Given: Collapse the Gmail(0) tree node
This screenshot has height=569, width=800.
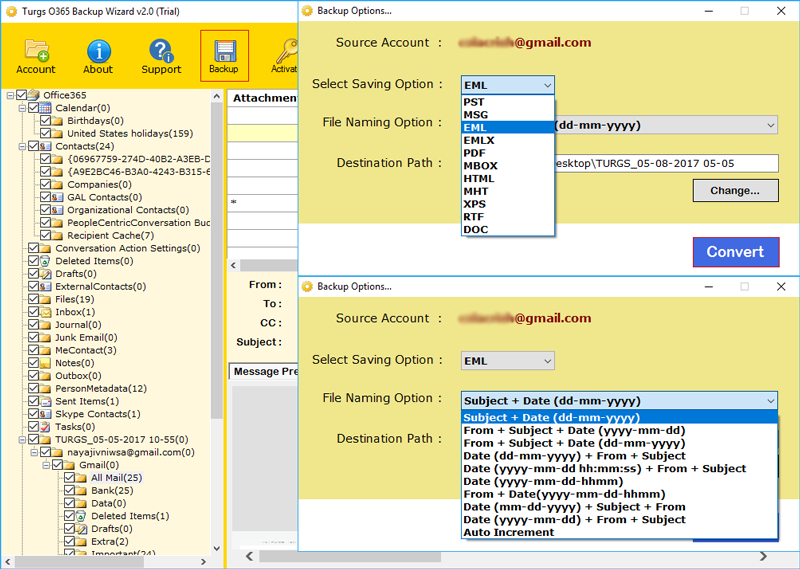Looking at the screenshot, I should [46, 465].
